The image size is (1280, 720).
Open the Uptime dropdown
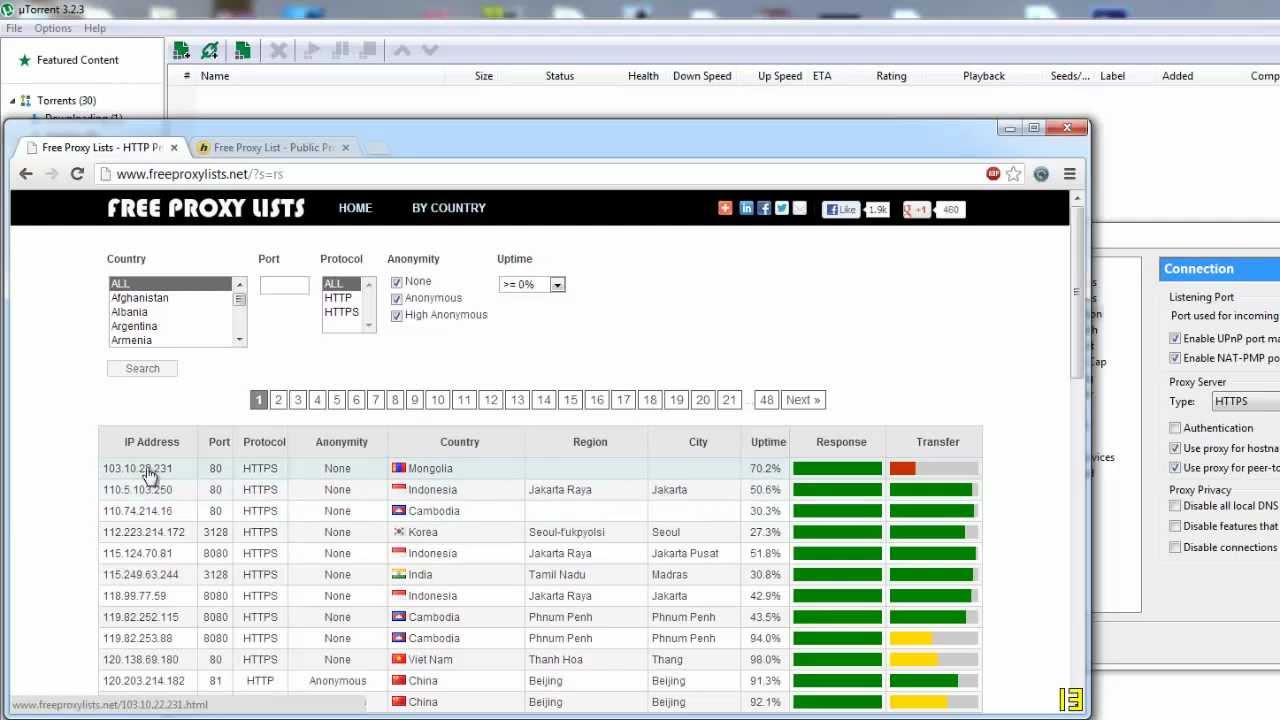click(x=532, y=285)
